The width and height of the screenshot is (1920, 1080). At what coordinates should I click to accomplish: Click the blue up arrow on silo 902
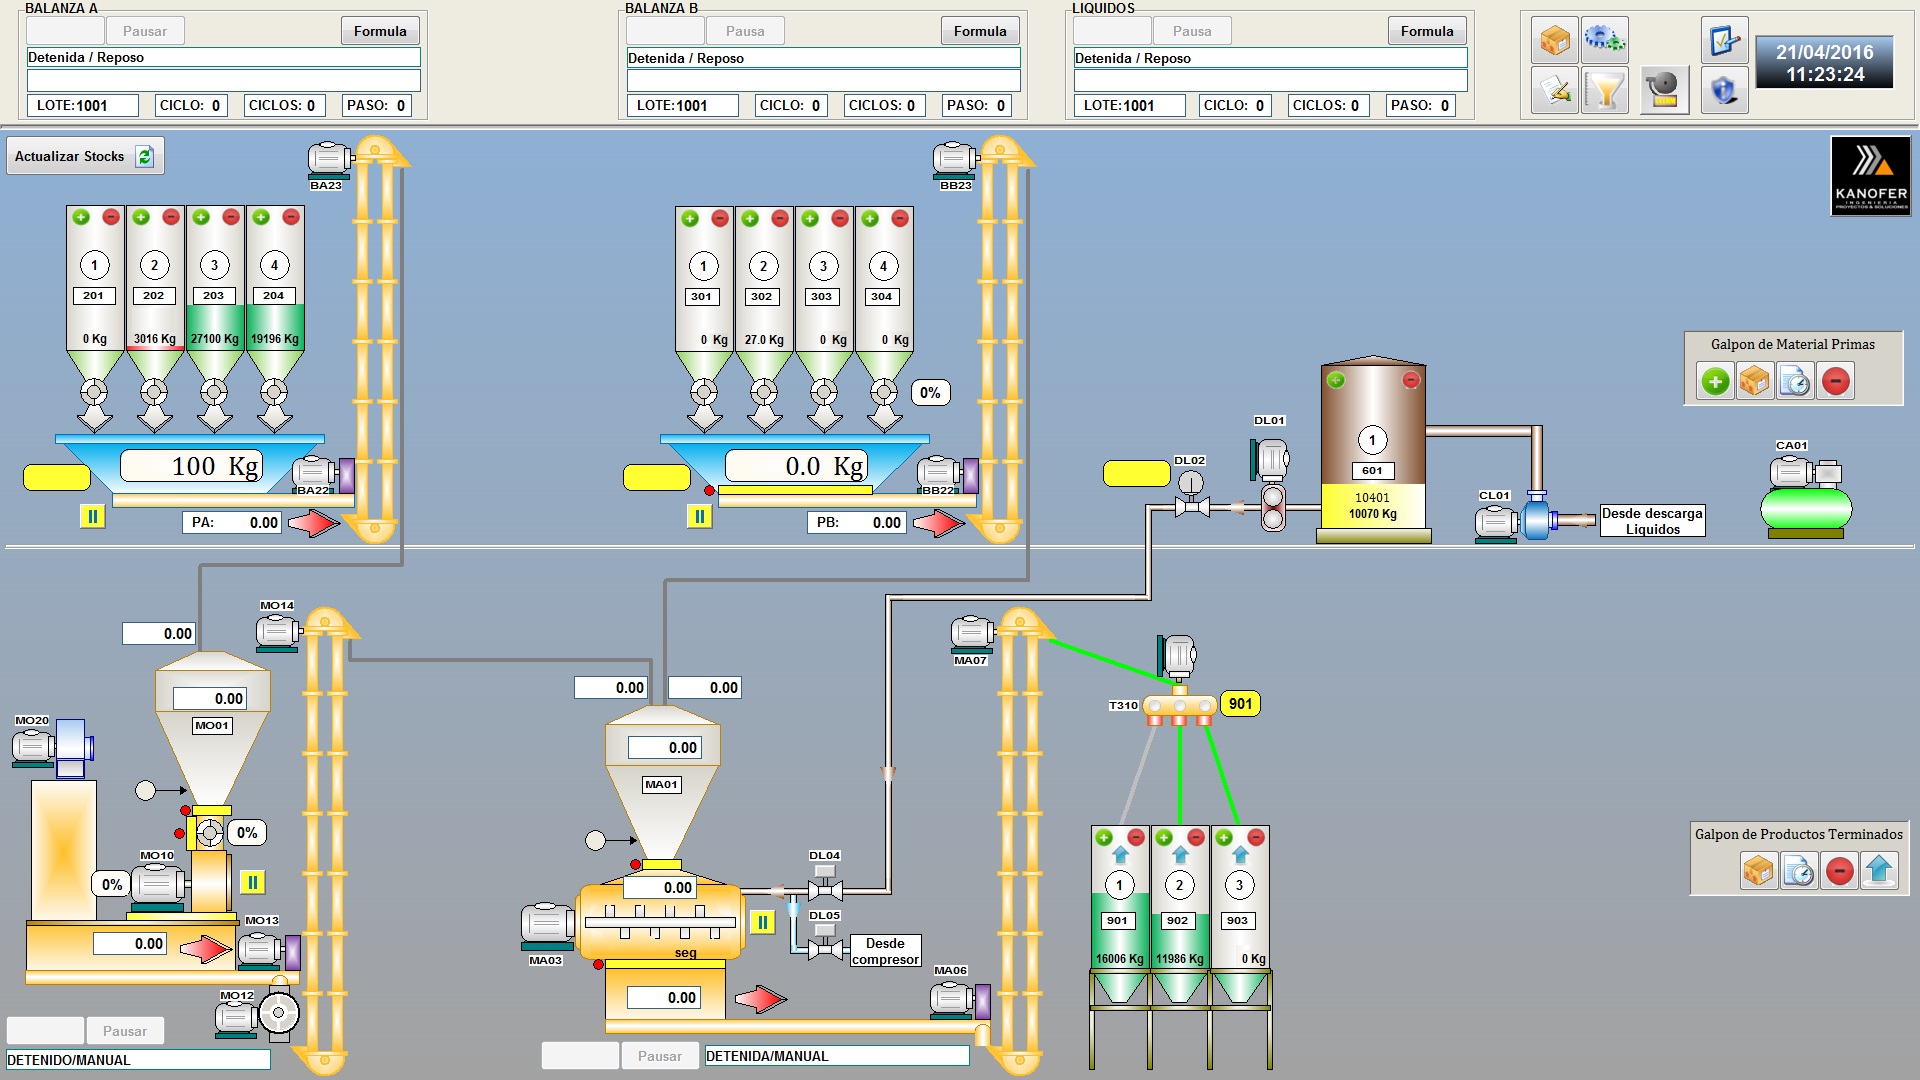(1180, 855)
